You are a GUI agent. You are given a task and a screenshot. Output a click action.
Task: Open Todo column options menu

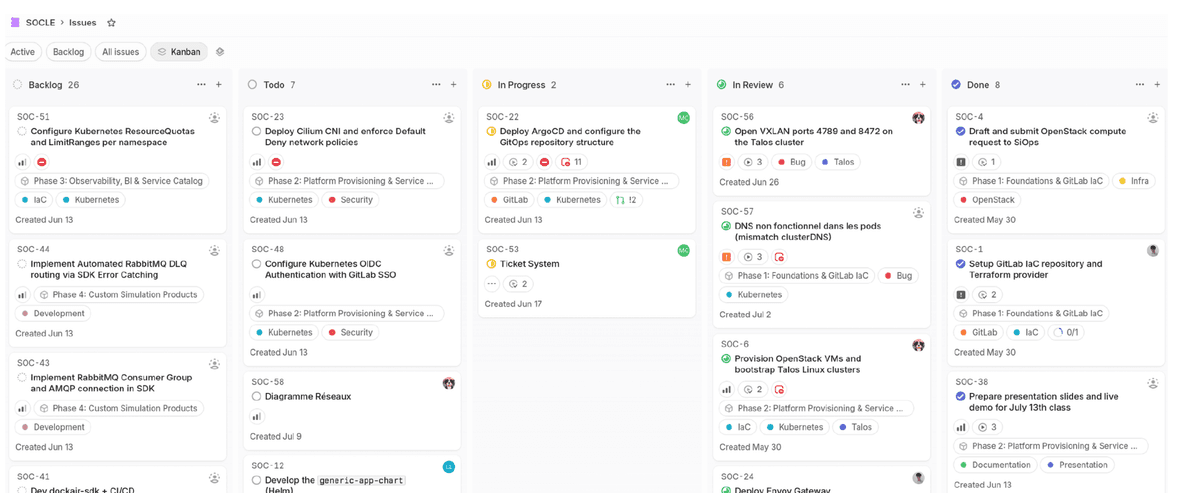436,85
